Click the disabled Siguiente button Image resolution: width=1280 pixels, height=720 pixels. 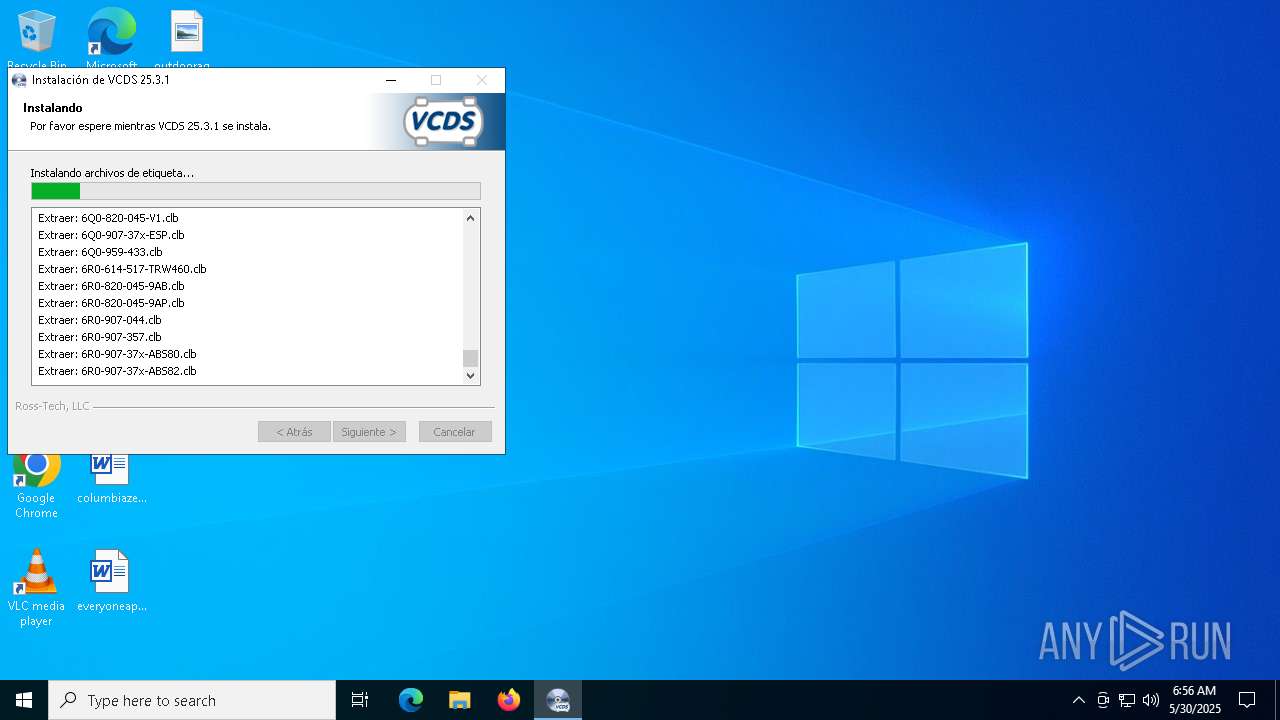coord(369,432)
